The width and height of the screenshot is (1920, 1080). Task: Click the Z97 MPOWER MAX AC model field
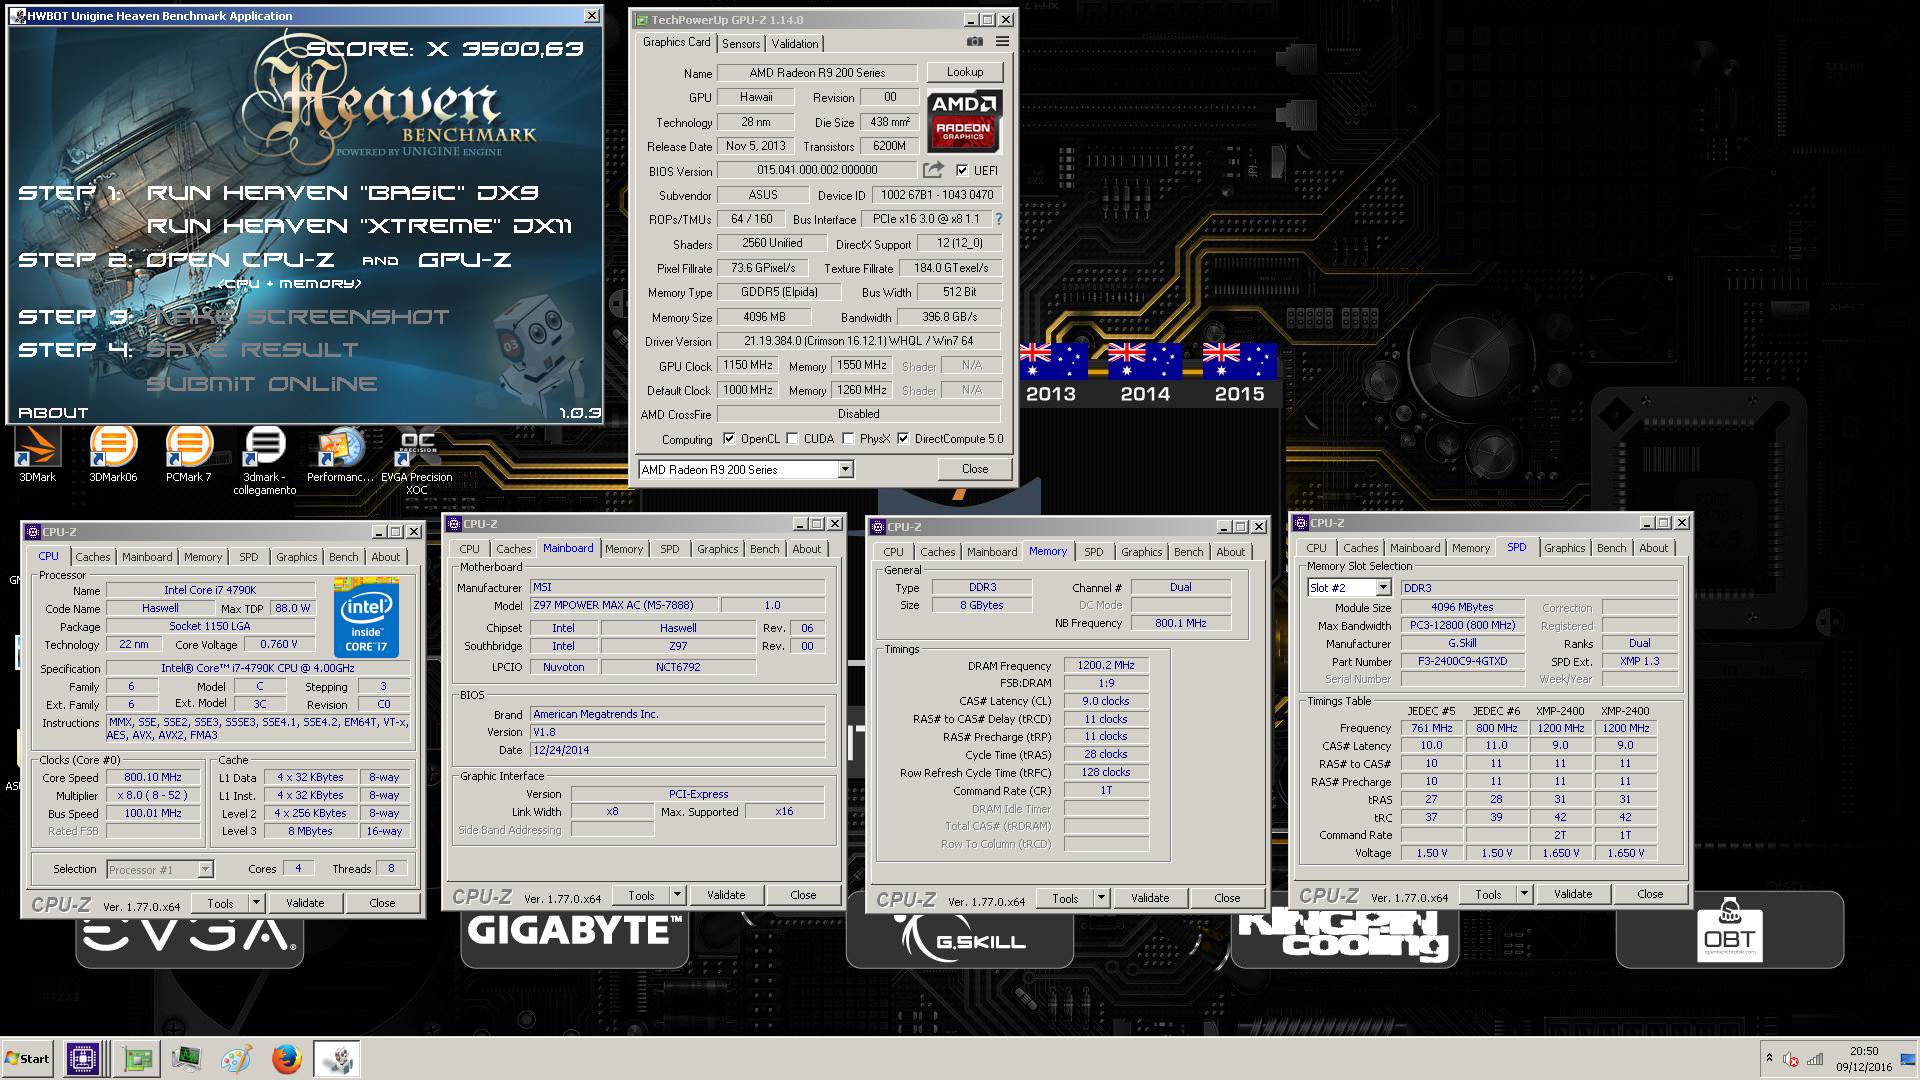click(623, 606)
